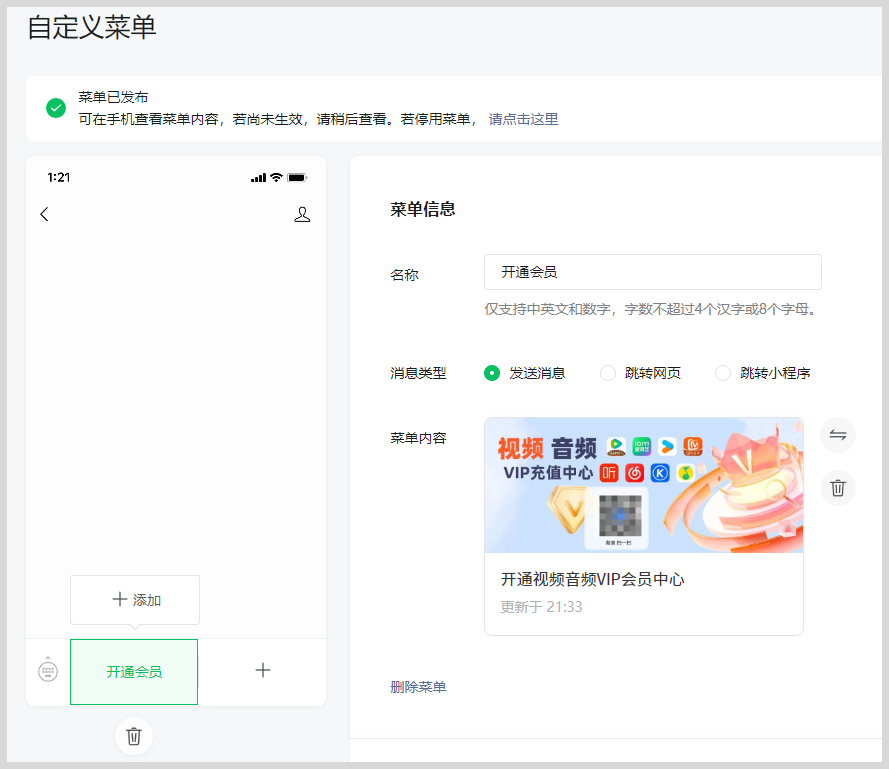This screenshot has height=769, width=889.
Task: Click the VIP充值中心 content thumbnail image
Action: click(x=643, y=485)
